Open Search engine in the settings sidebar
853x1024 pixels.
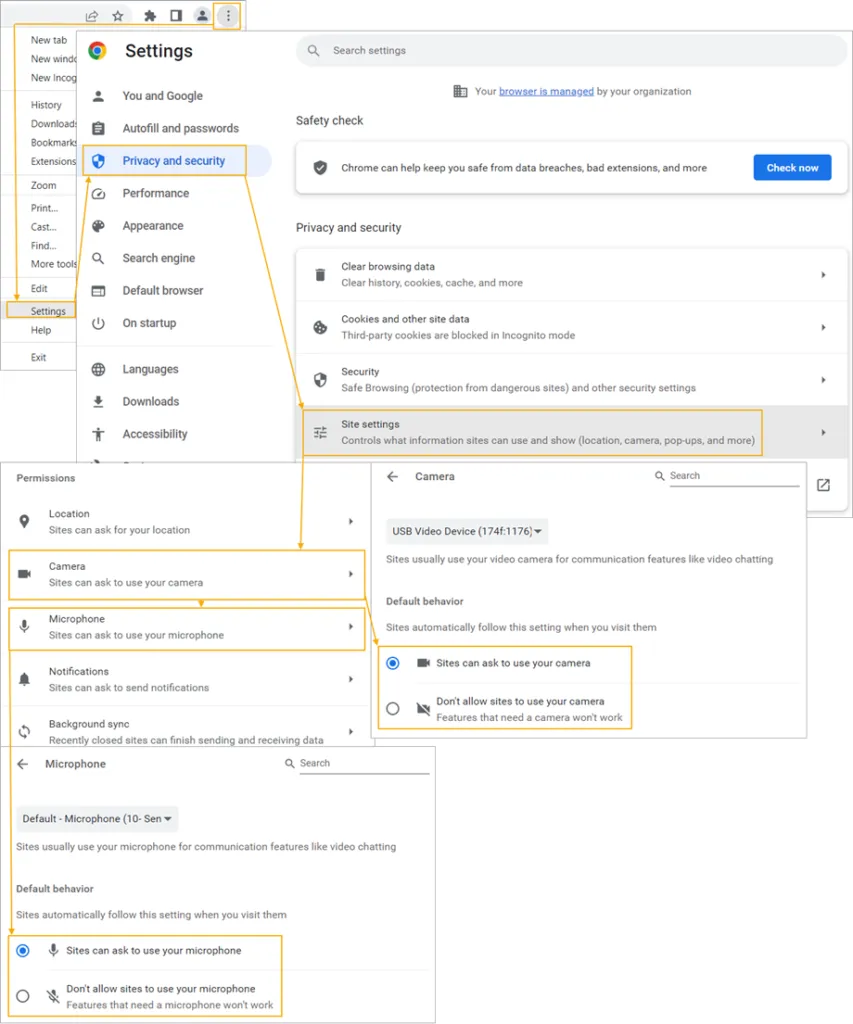point(159,259)
